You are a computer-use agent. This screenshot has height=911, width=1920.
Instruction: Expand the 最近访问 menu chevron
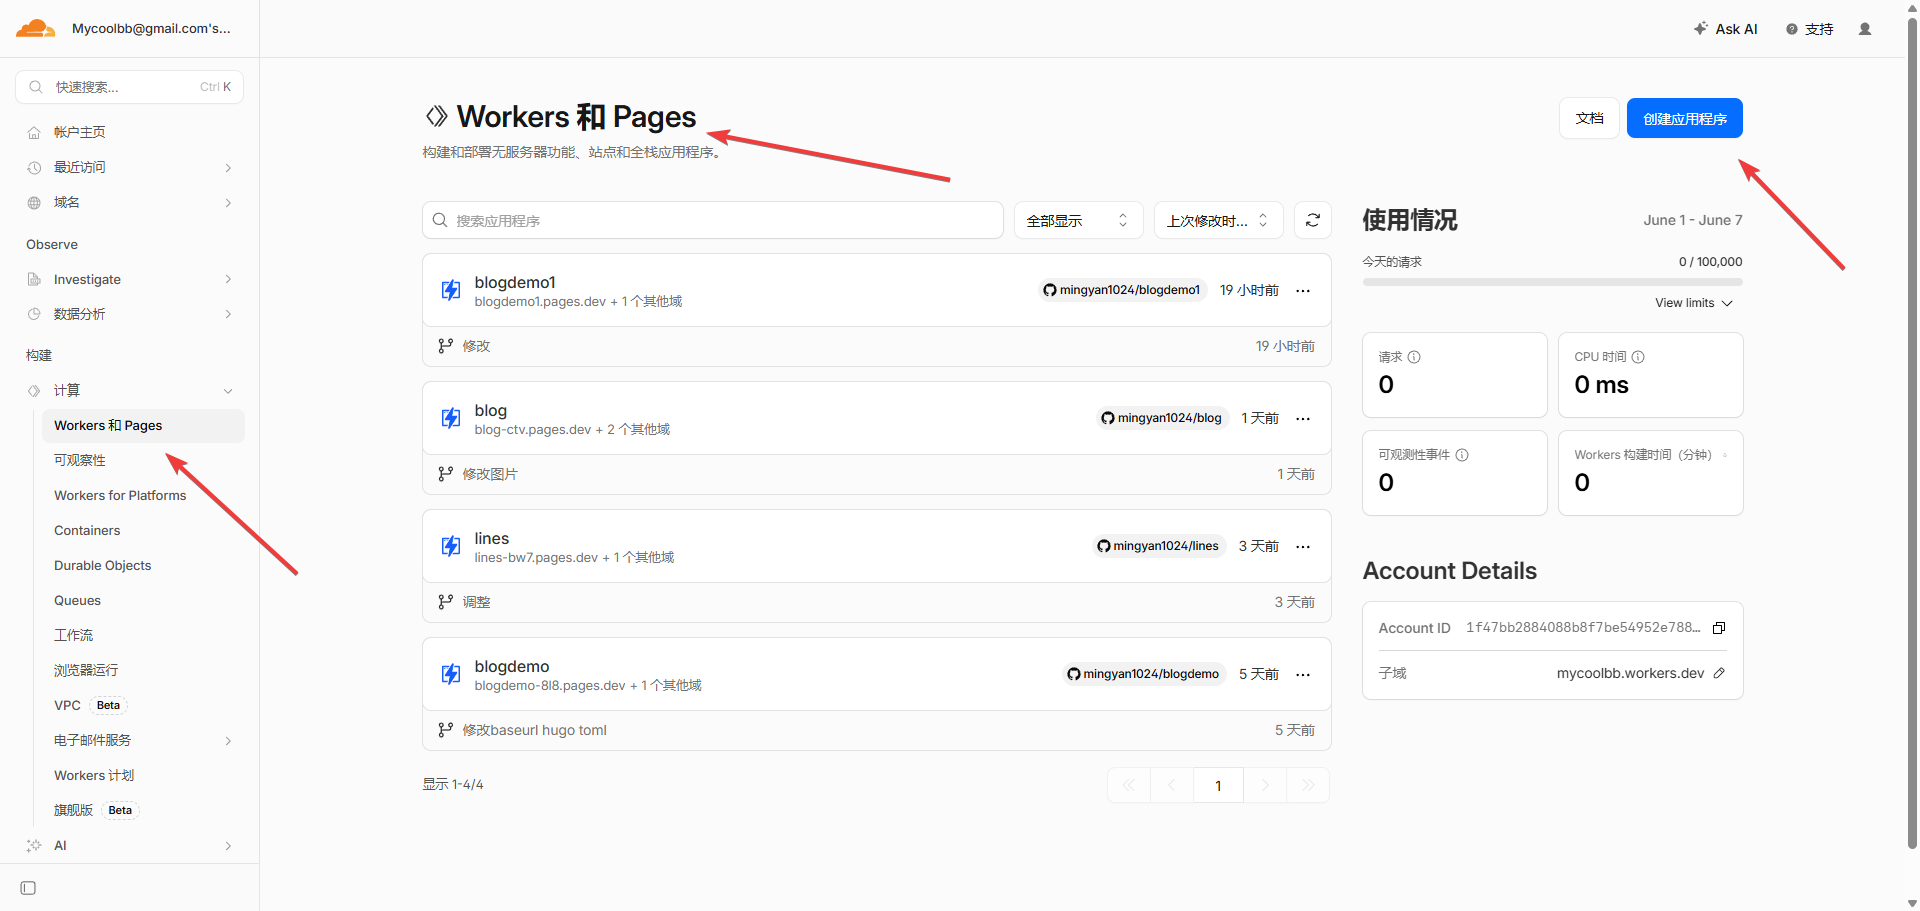pyautogui.click(x=228, y=167)
